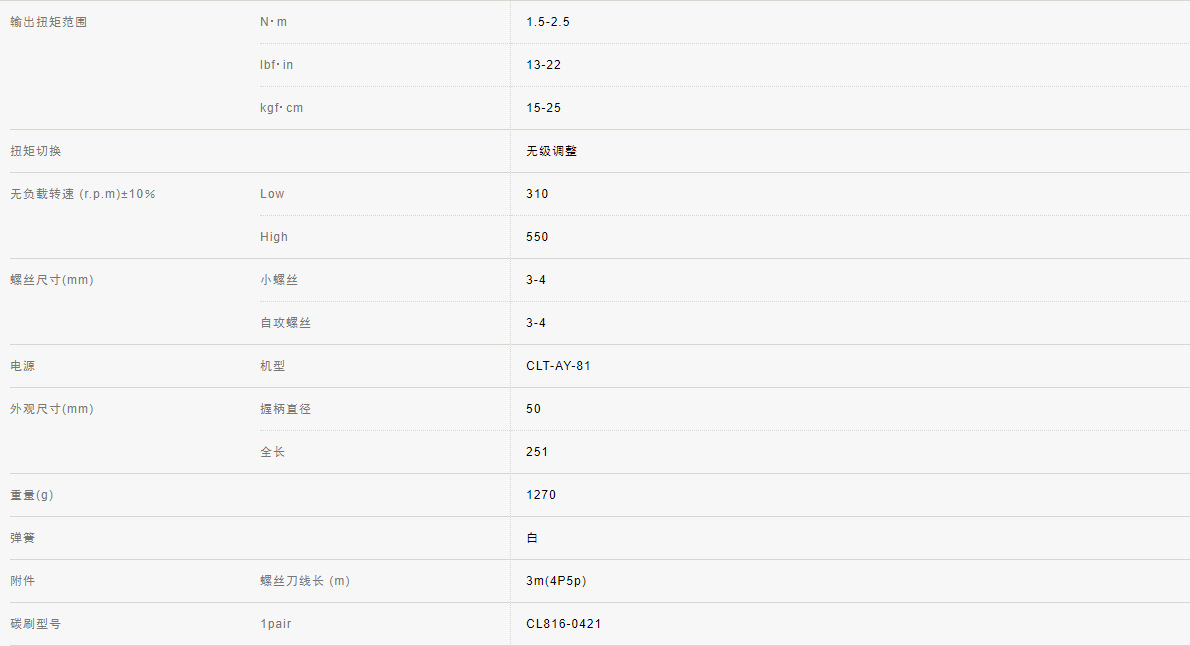
Task: Click the lbf·in unit label
Action: point(277,65)
